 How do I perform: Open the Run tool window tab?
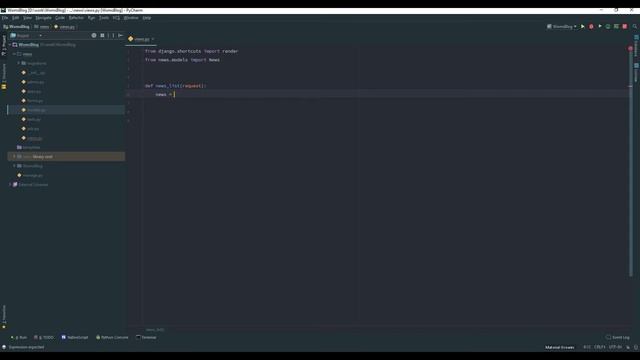pos(19,338)
